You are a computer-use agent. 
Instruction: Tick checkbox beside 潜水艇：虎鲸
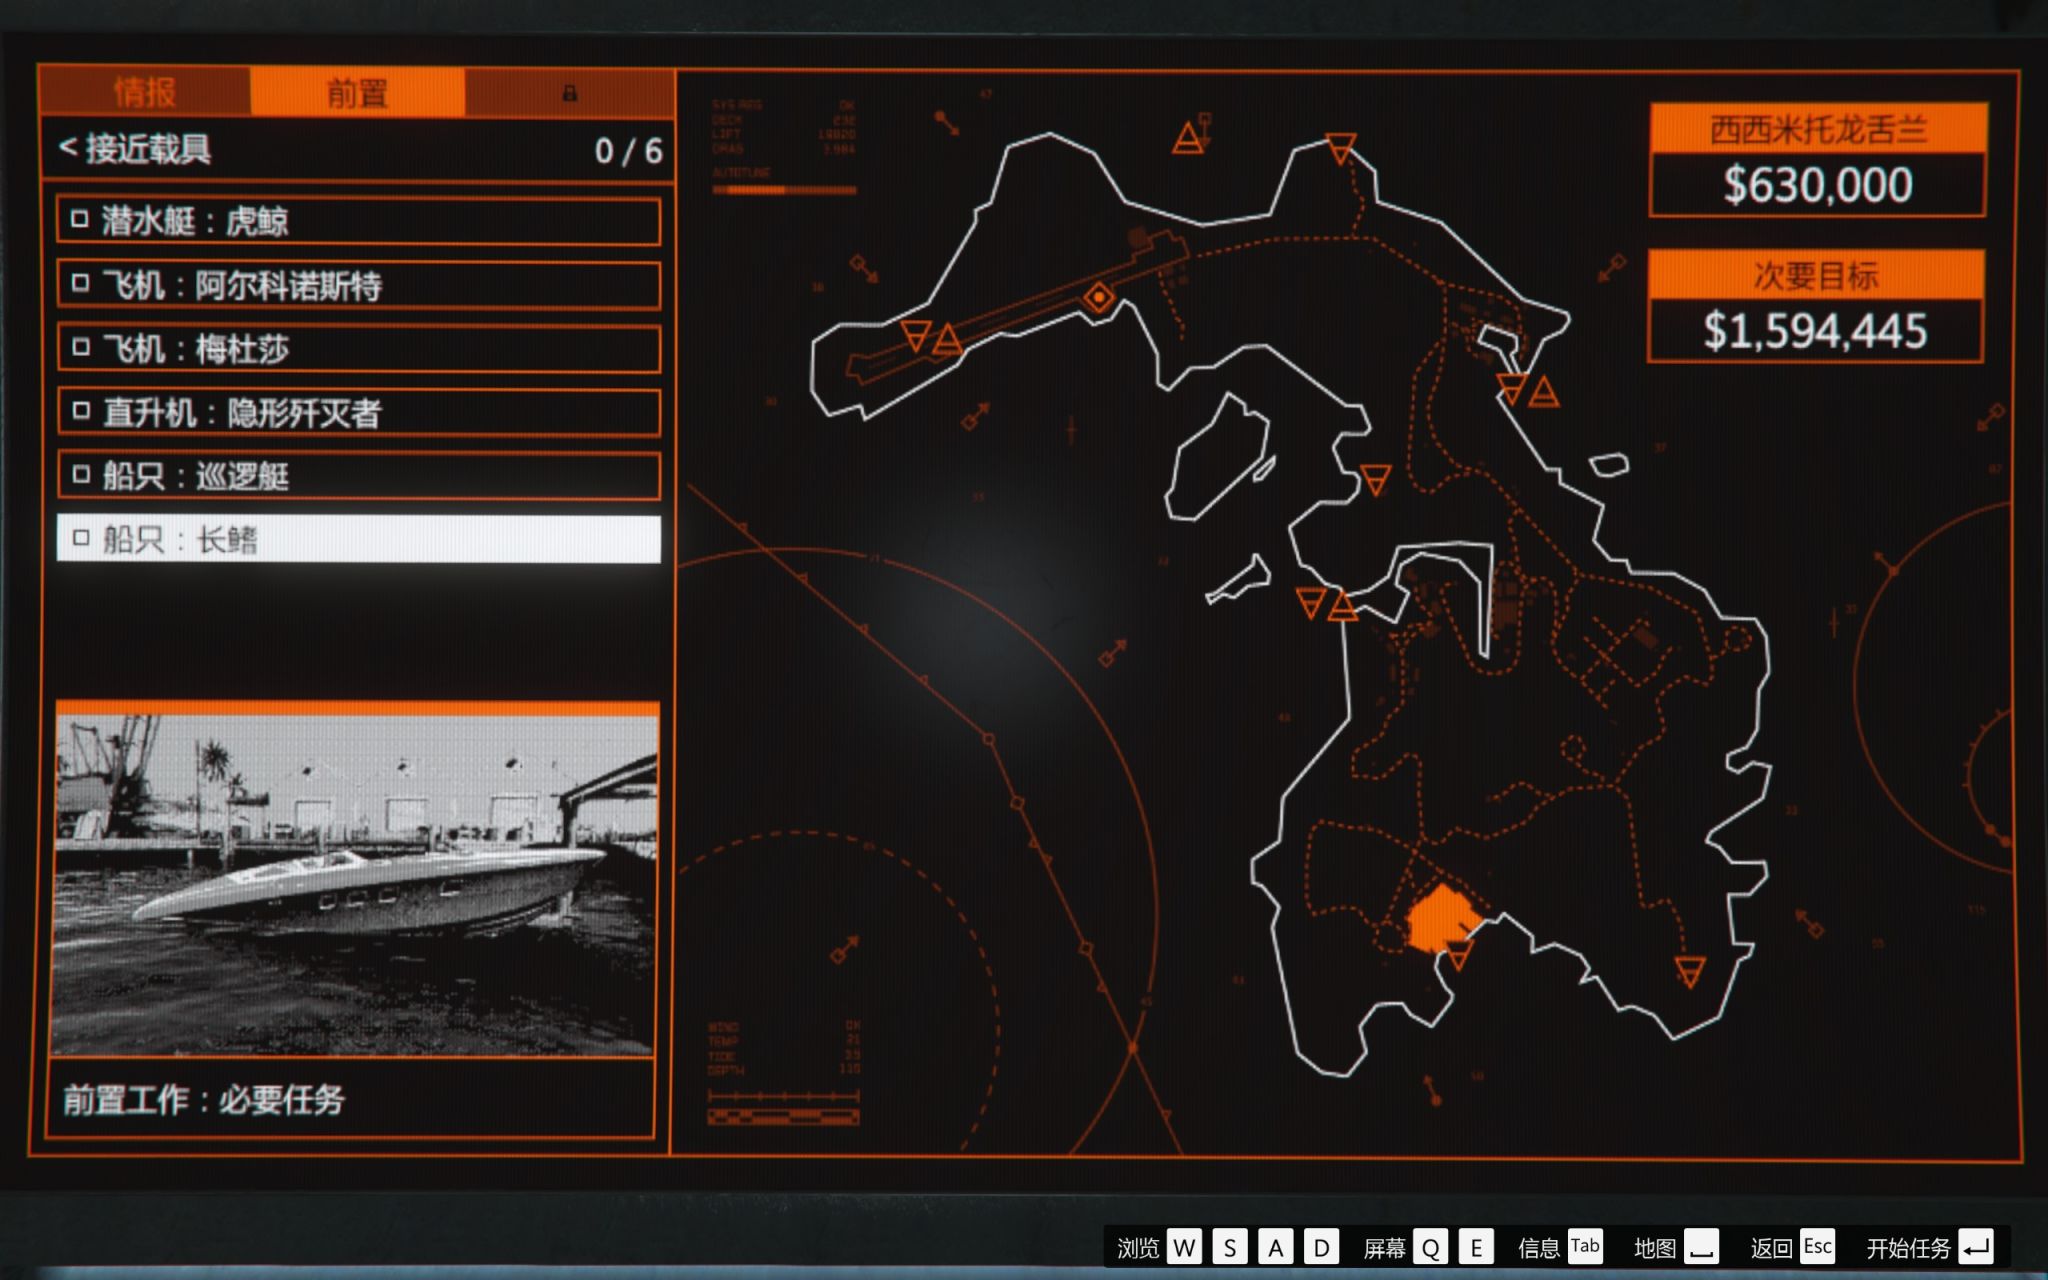pyautogui.click(x=80, y=219)
